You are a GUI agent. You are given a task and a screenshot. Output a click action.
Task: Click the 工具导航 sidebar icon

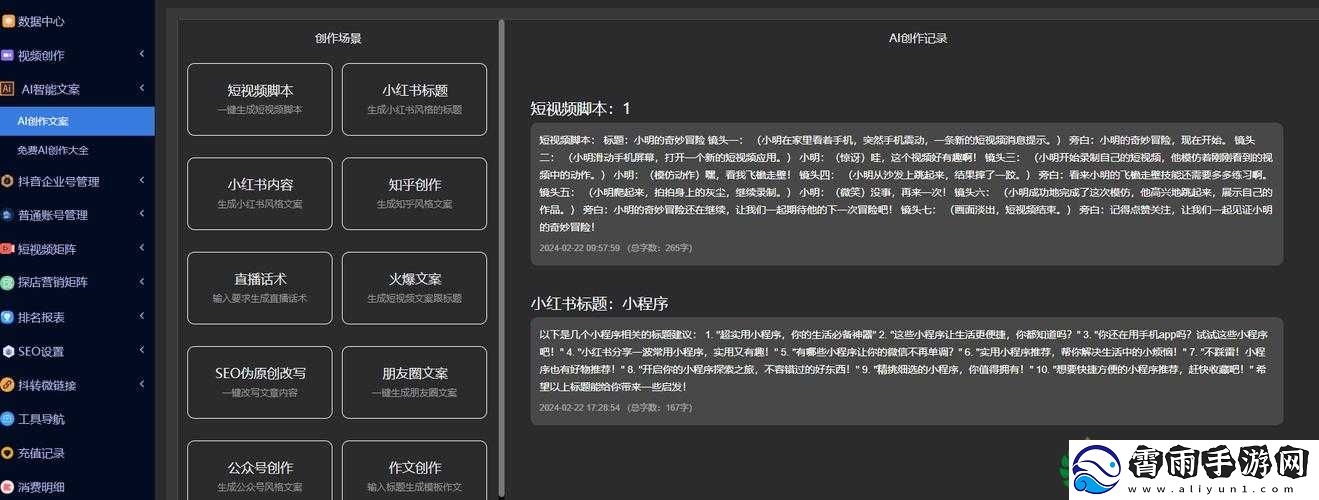pos(8,419)
